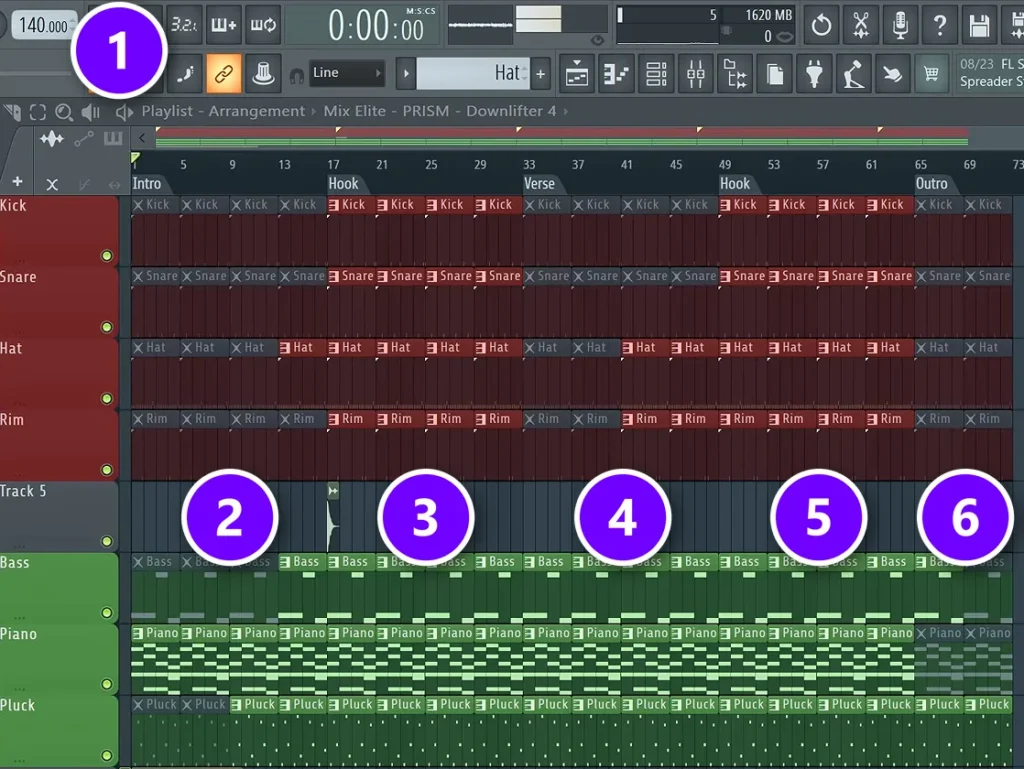Click the pages project picker icon

[775, 74]
